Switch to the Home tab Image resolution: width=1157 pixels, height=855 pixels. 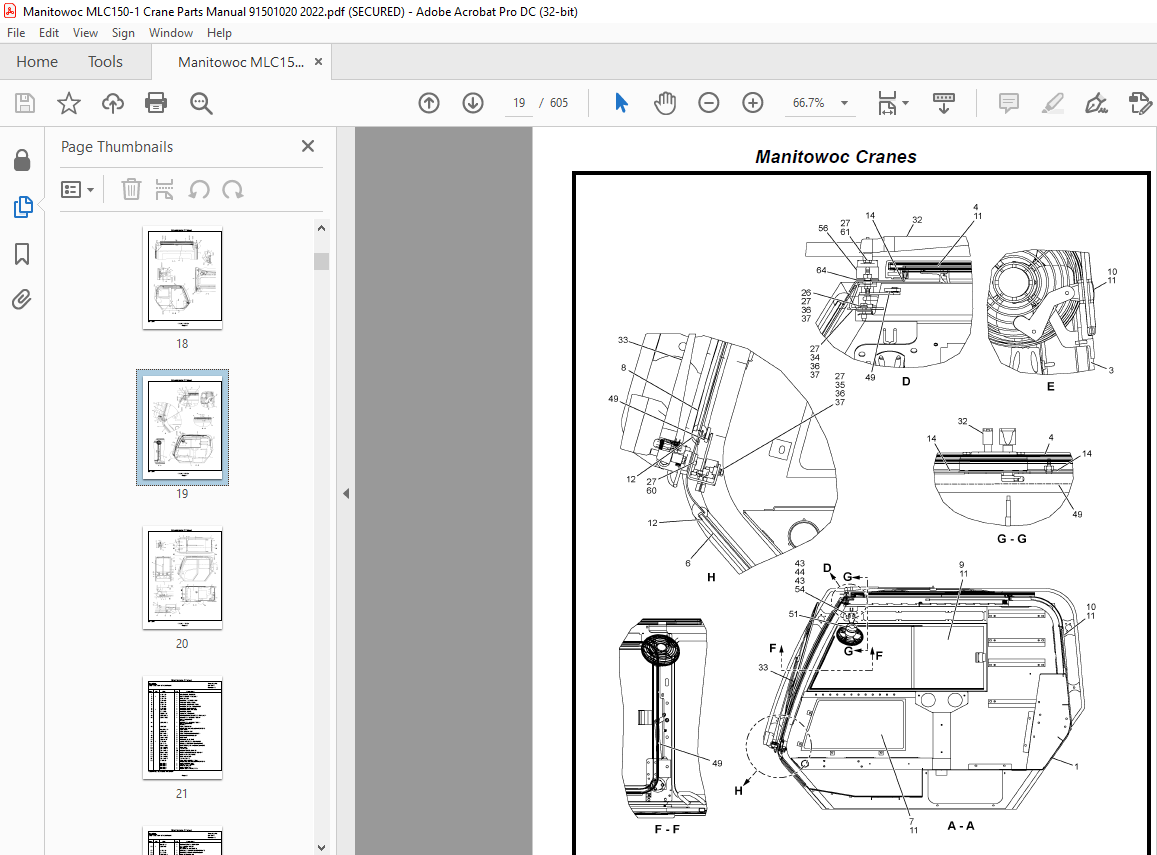[x=37, y=62]
